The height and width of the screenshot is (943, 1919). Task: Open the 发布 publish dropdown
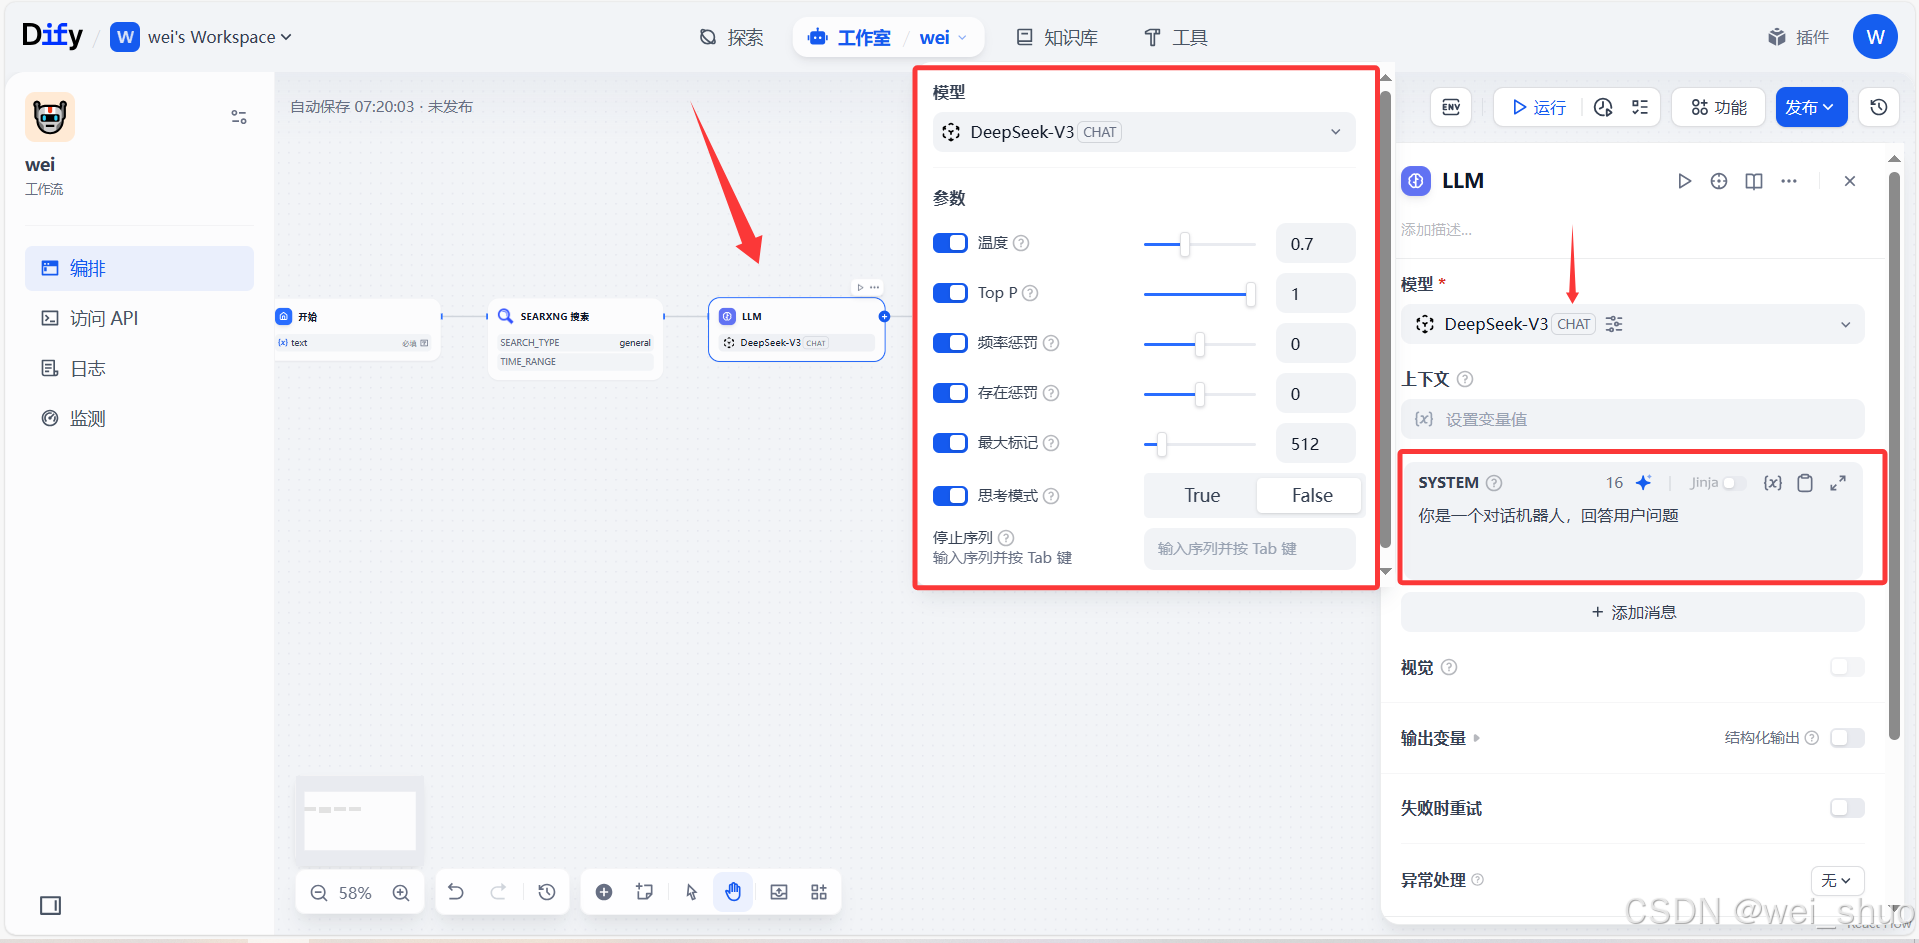[1811, 107]
